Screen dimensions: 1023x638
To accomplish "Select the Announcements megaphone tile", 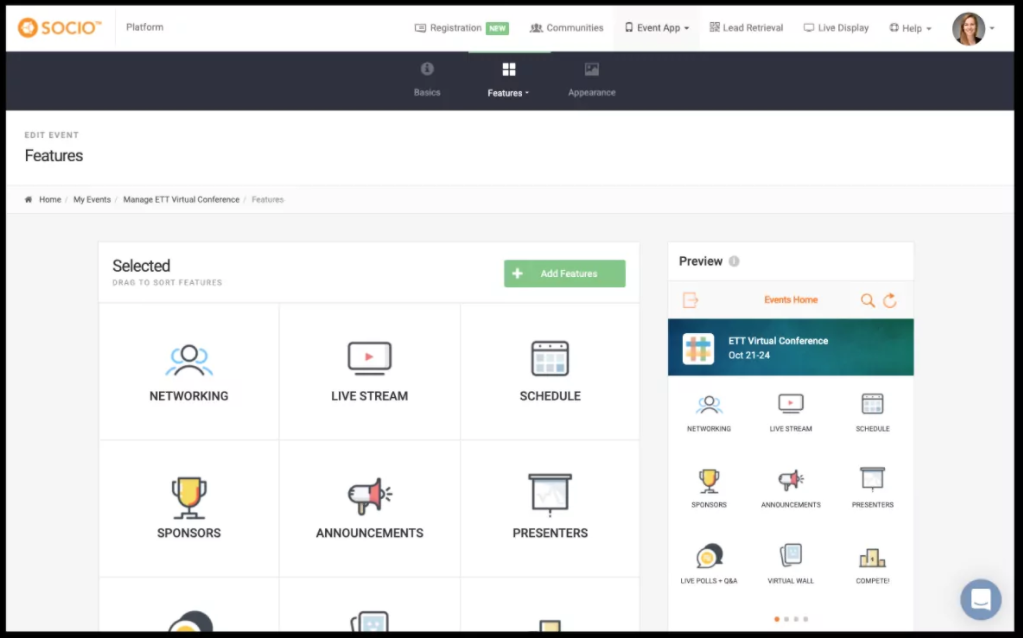I will [369, 508].
